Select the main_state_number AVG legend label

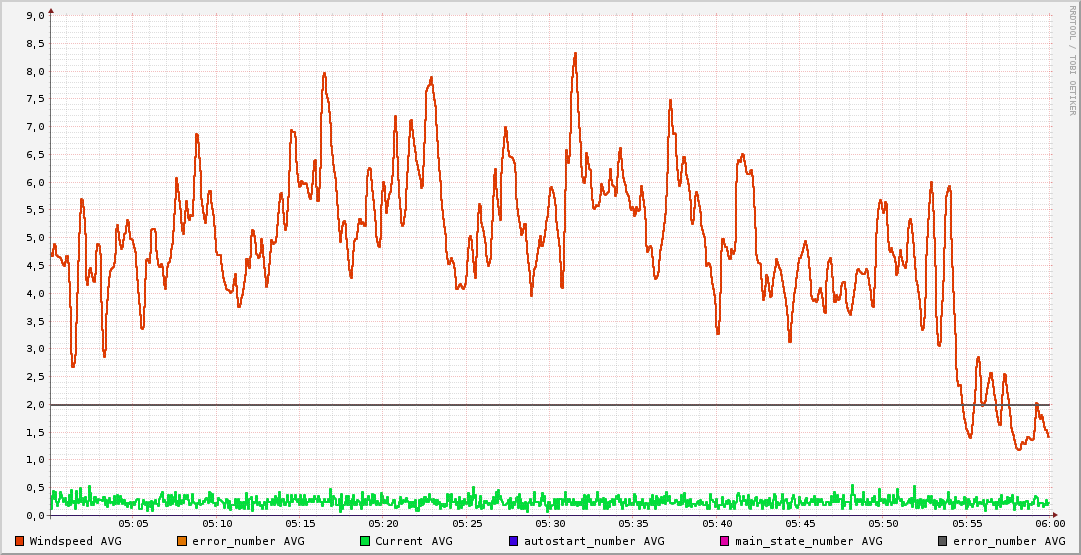click(x=808, y=541)
